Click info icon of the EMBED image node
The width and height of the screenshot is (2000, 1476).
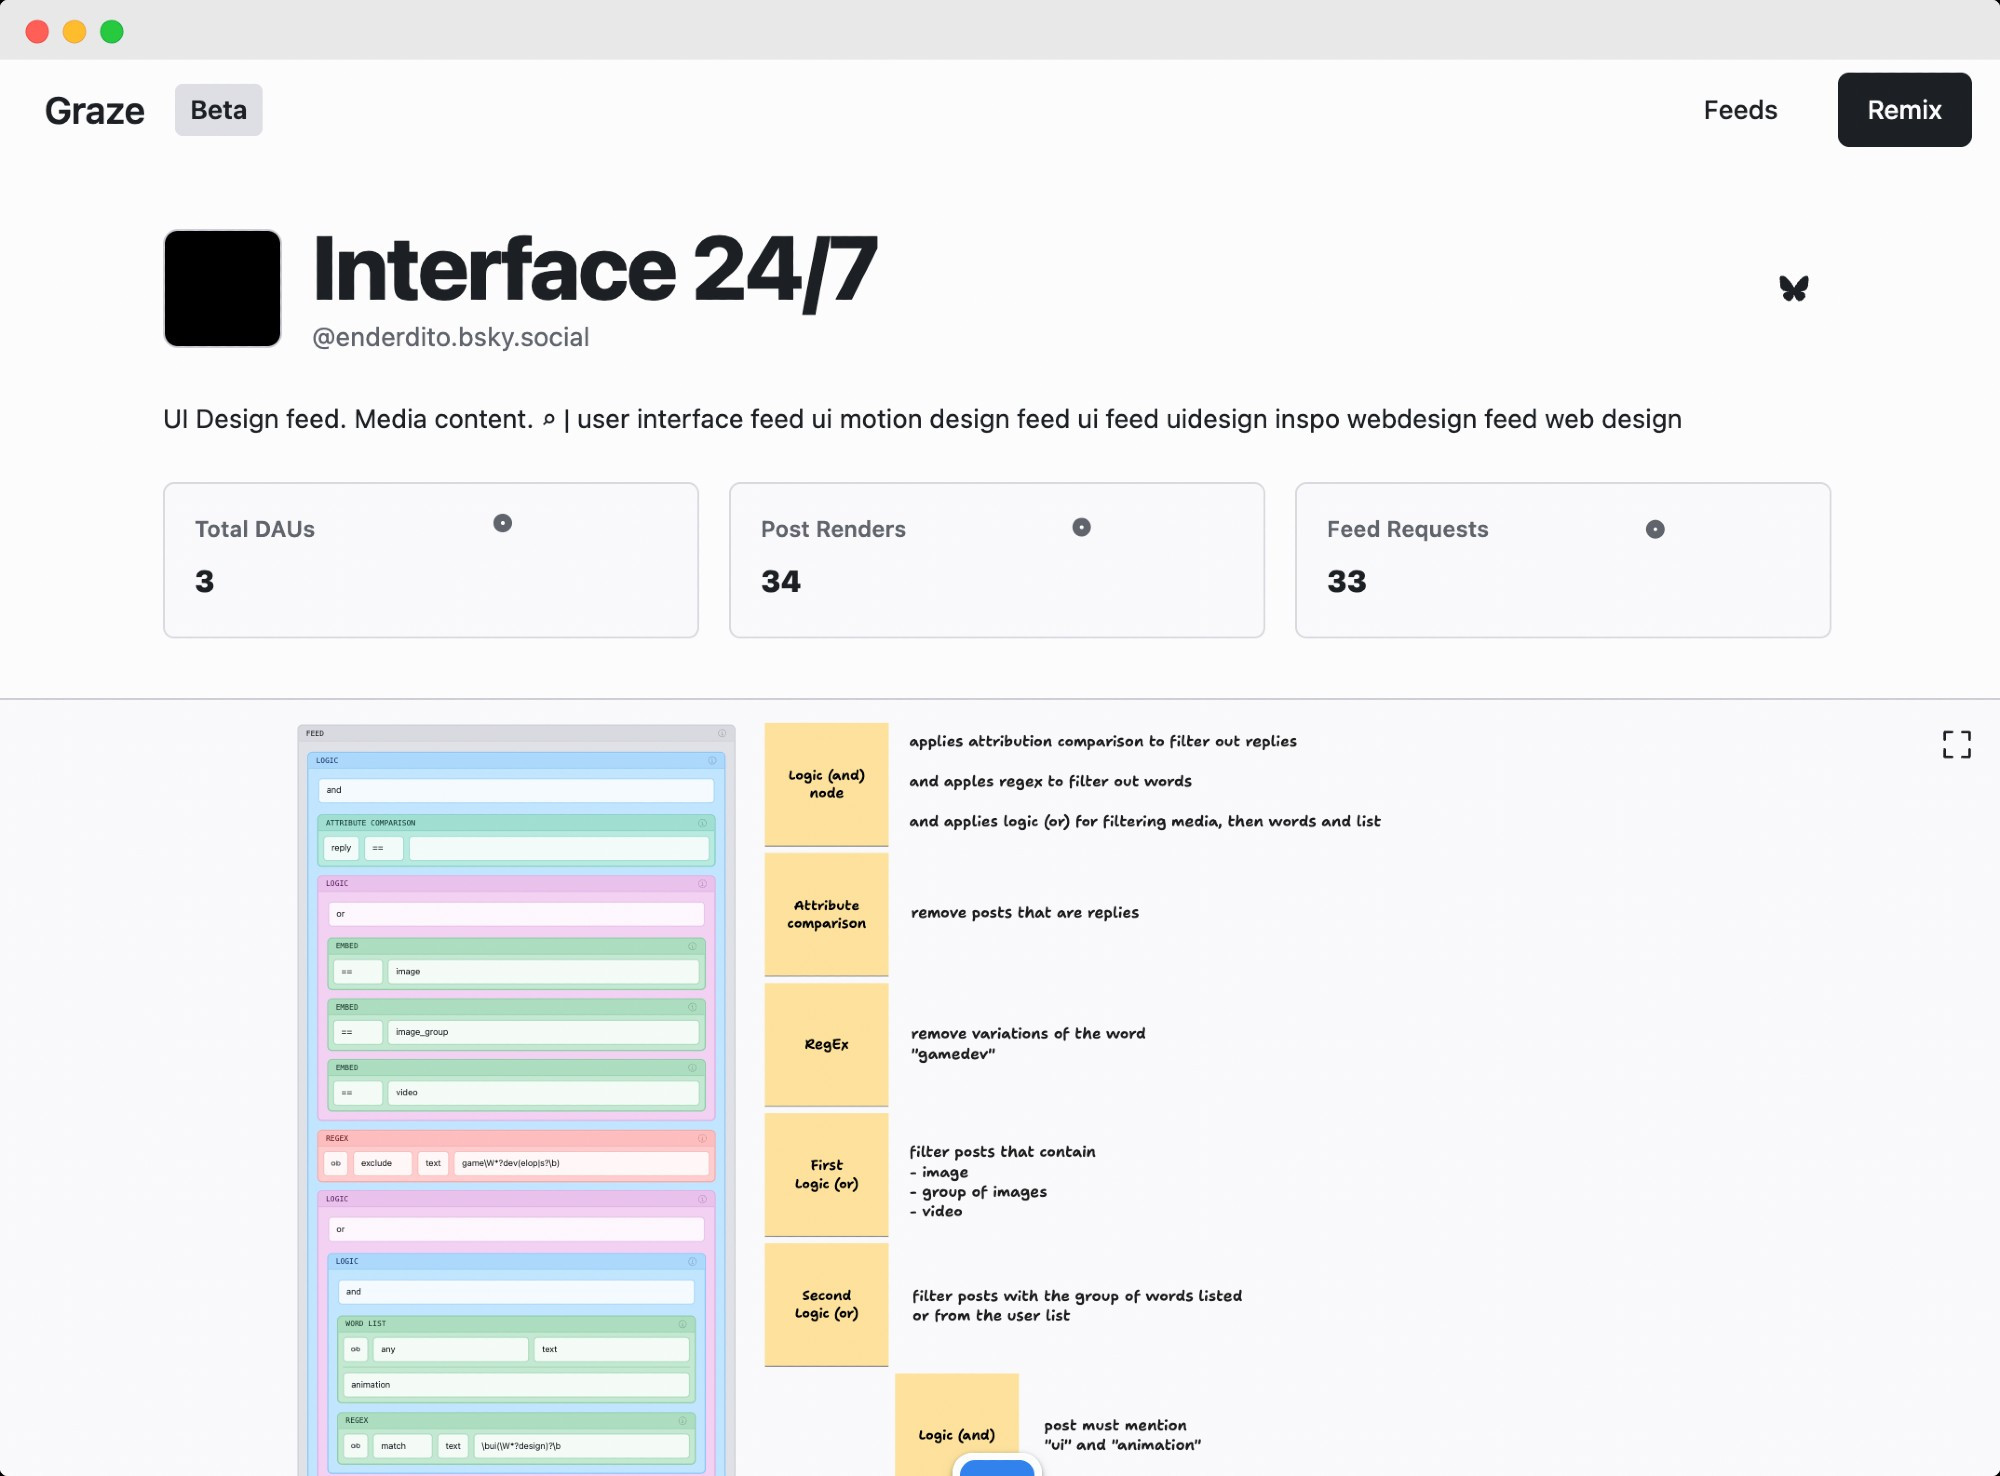692,946
